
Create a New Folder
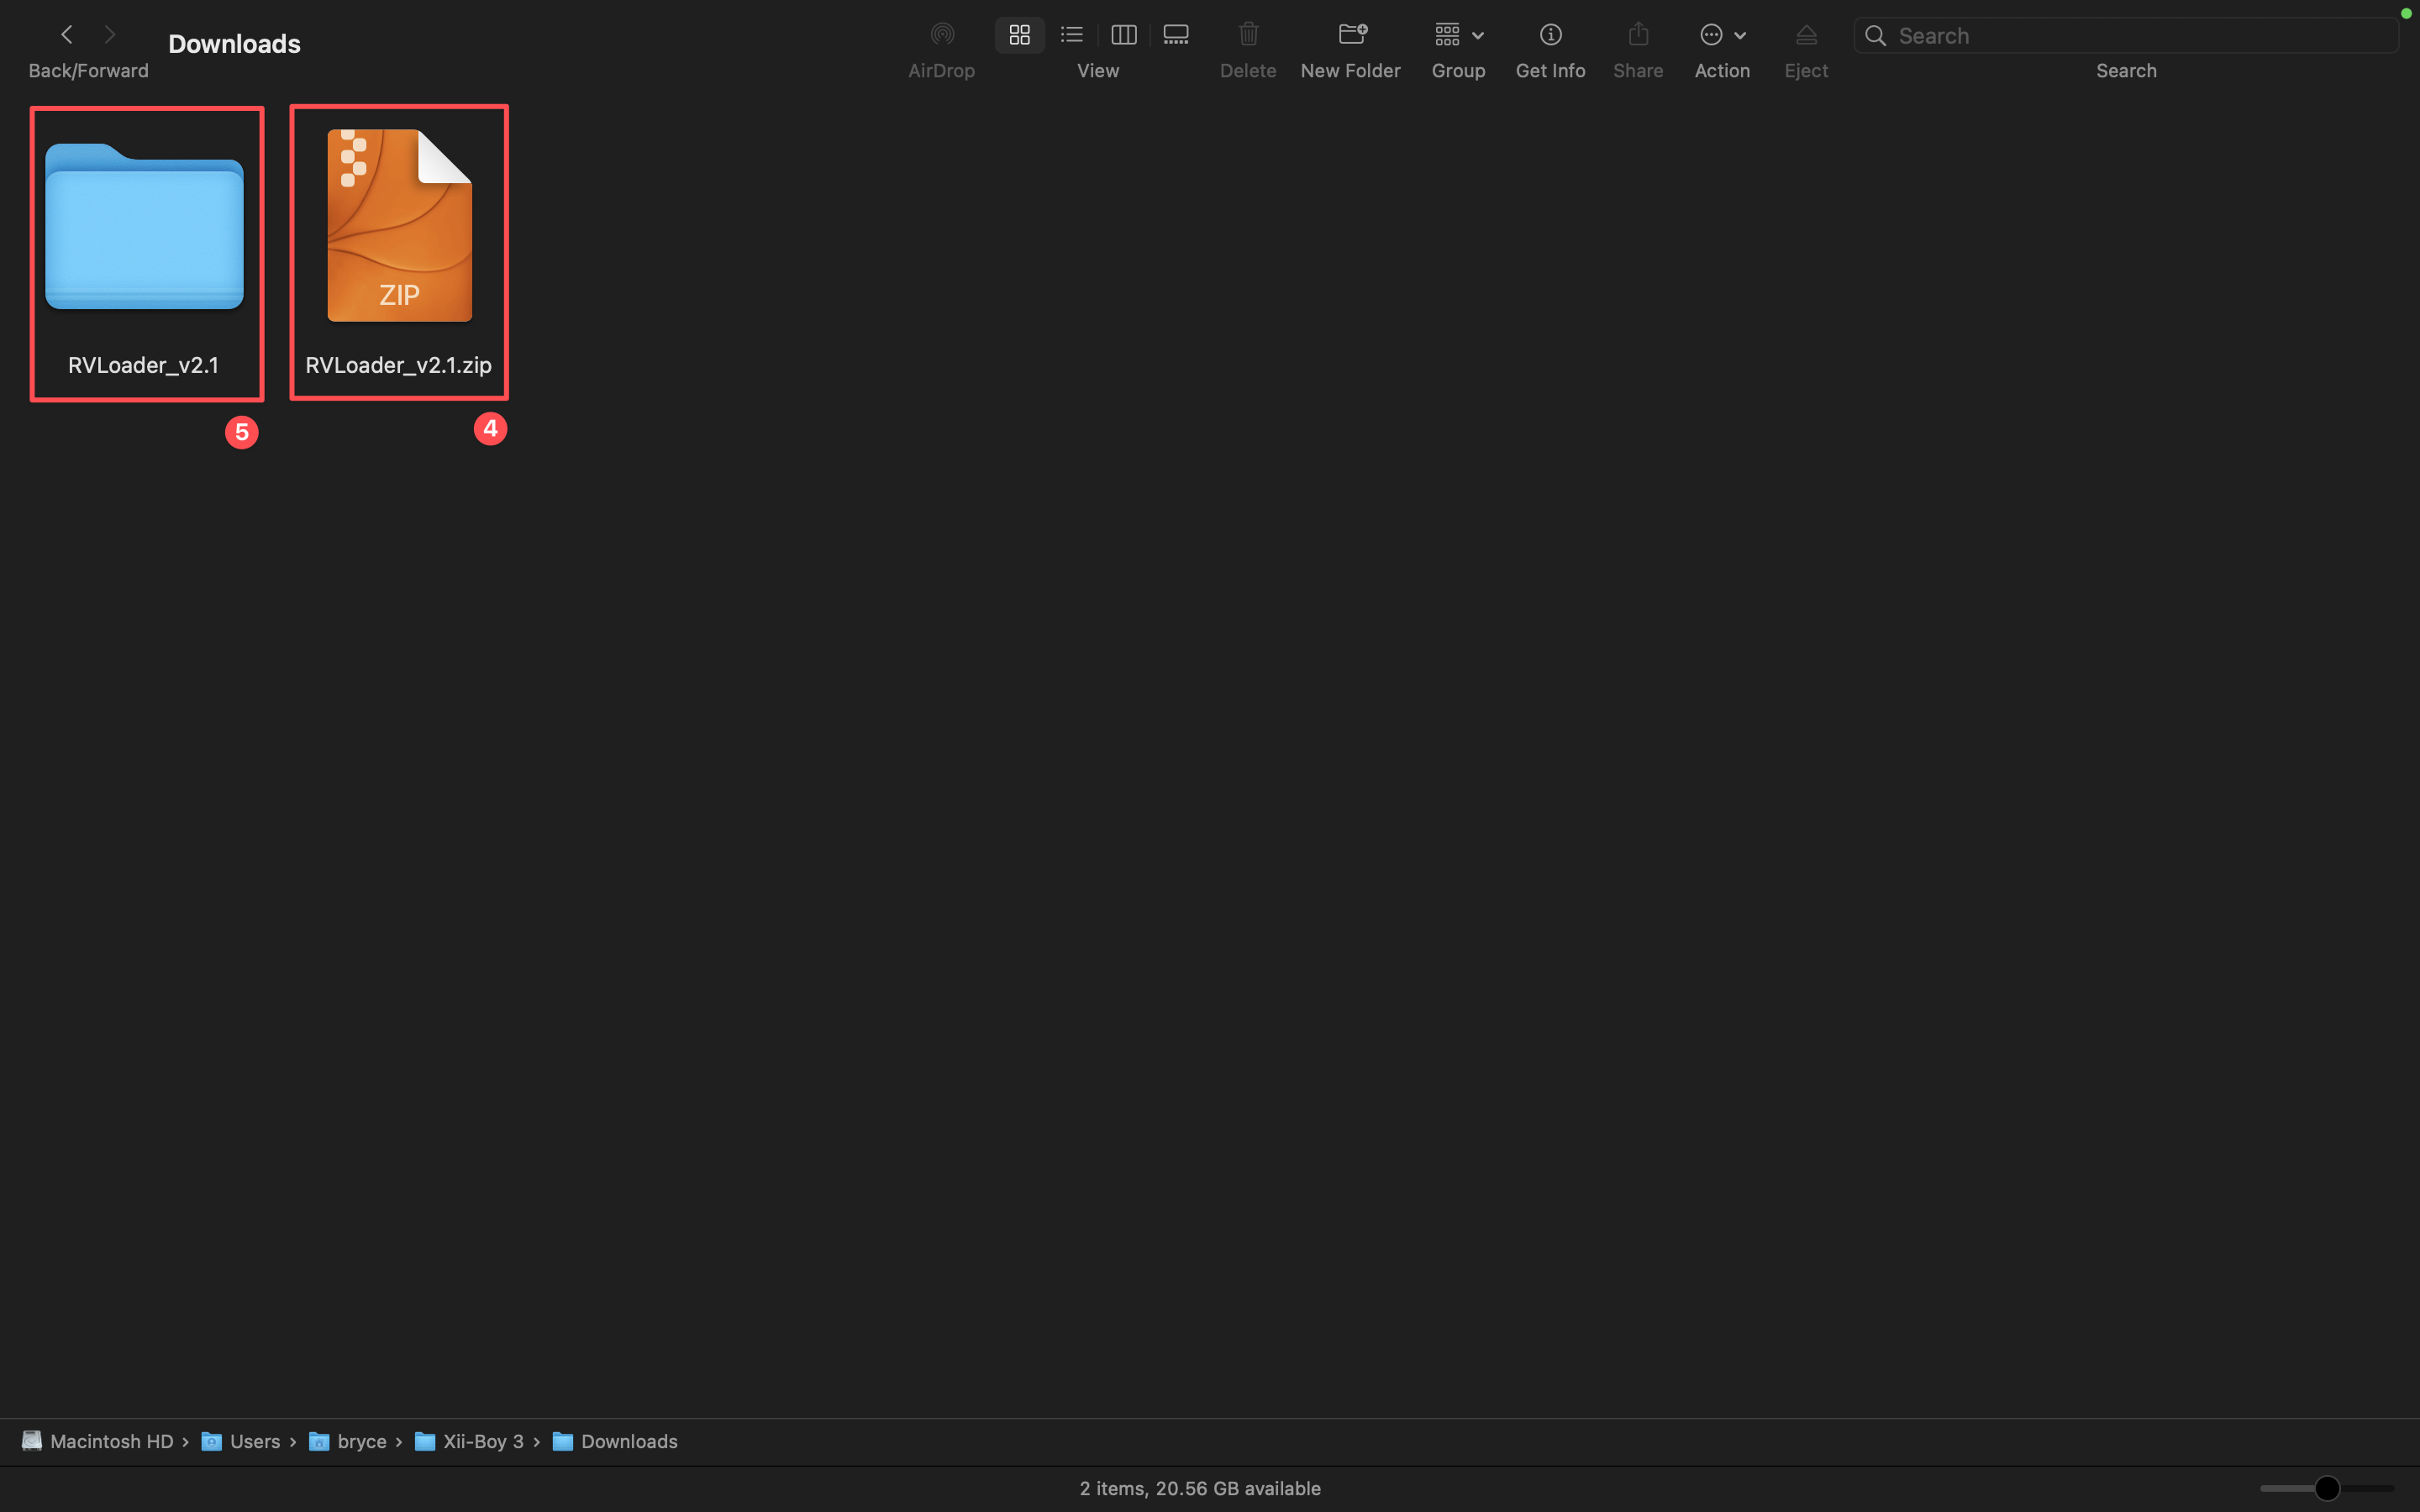[x=1351, y=35]
